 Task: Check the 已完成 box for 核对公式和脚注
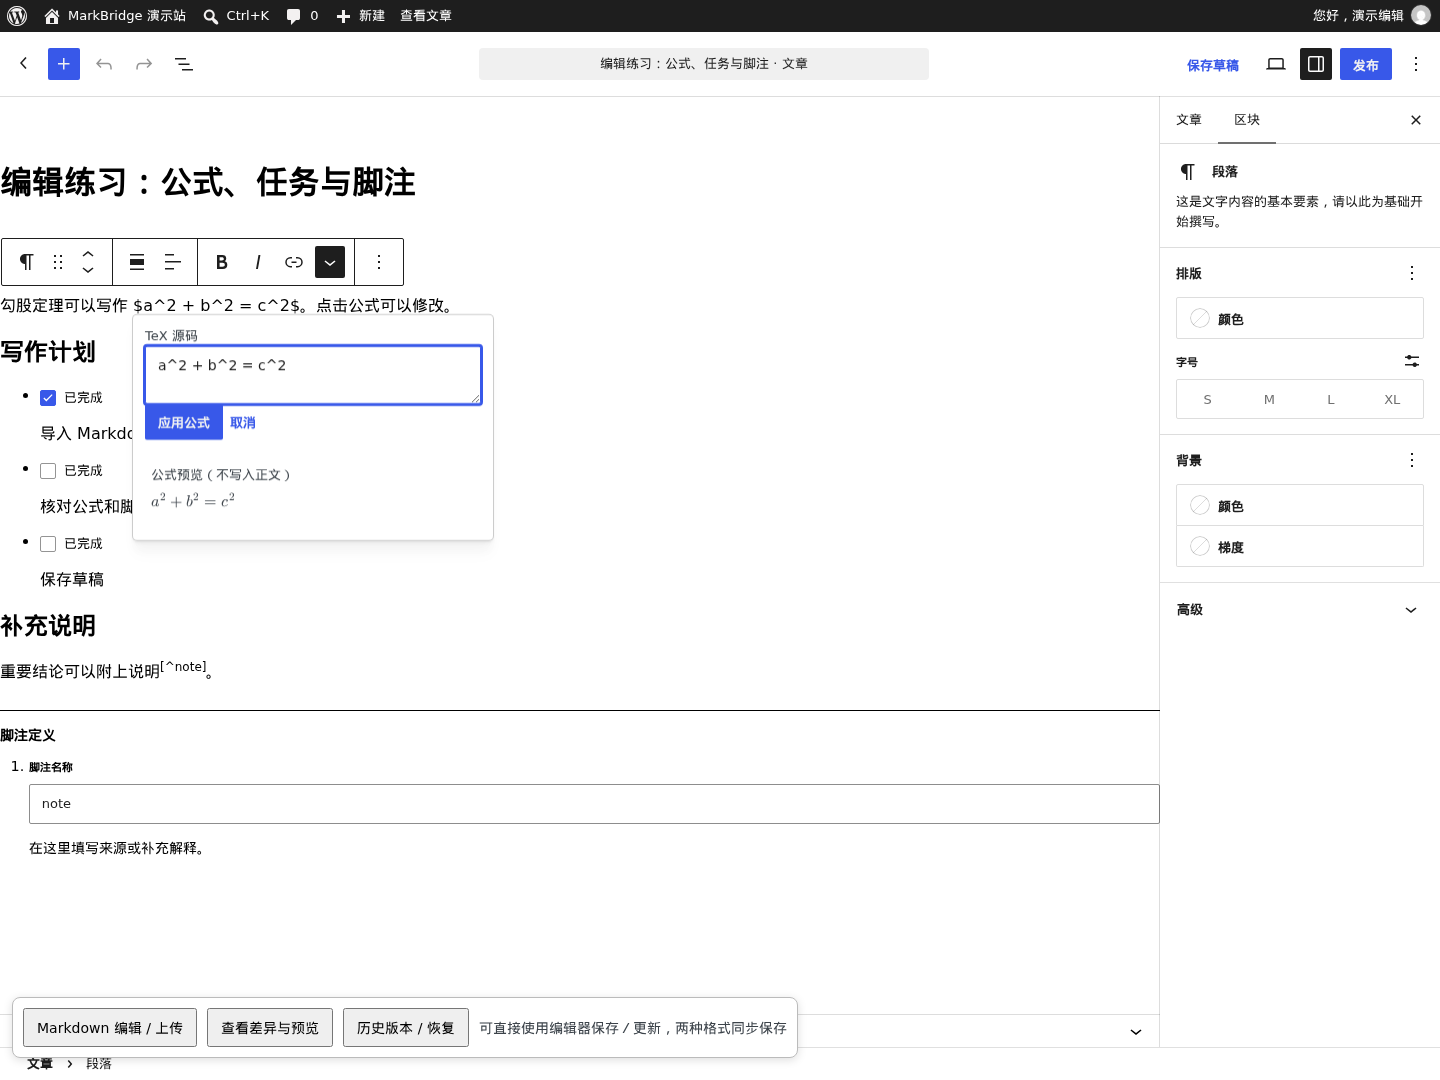point(48,471)
